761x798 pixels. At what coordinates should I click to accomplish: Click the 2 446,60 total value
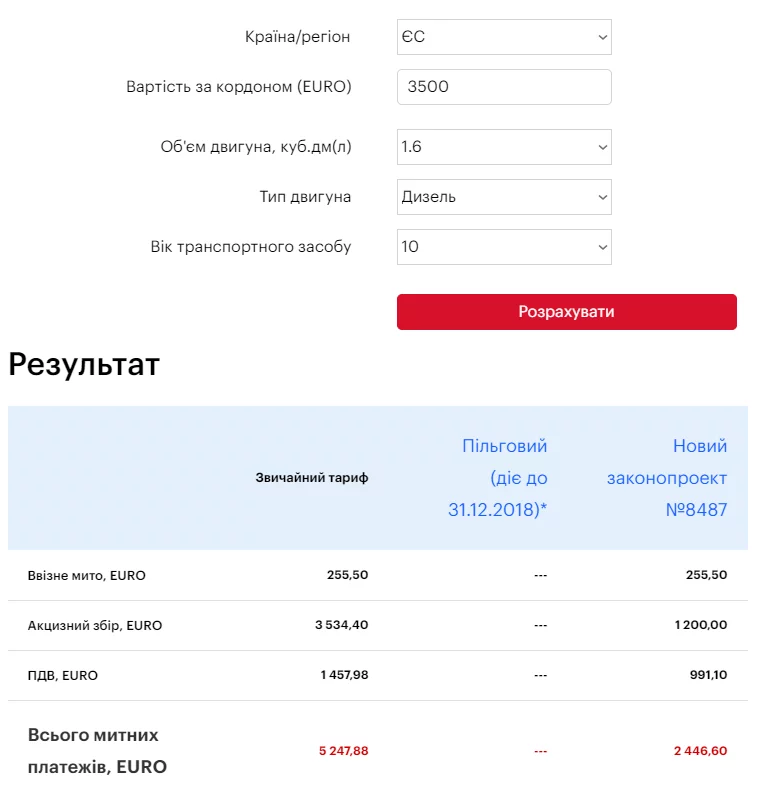point(701,751)
